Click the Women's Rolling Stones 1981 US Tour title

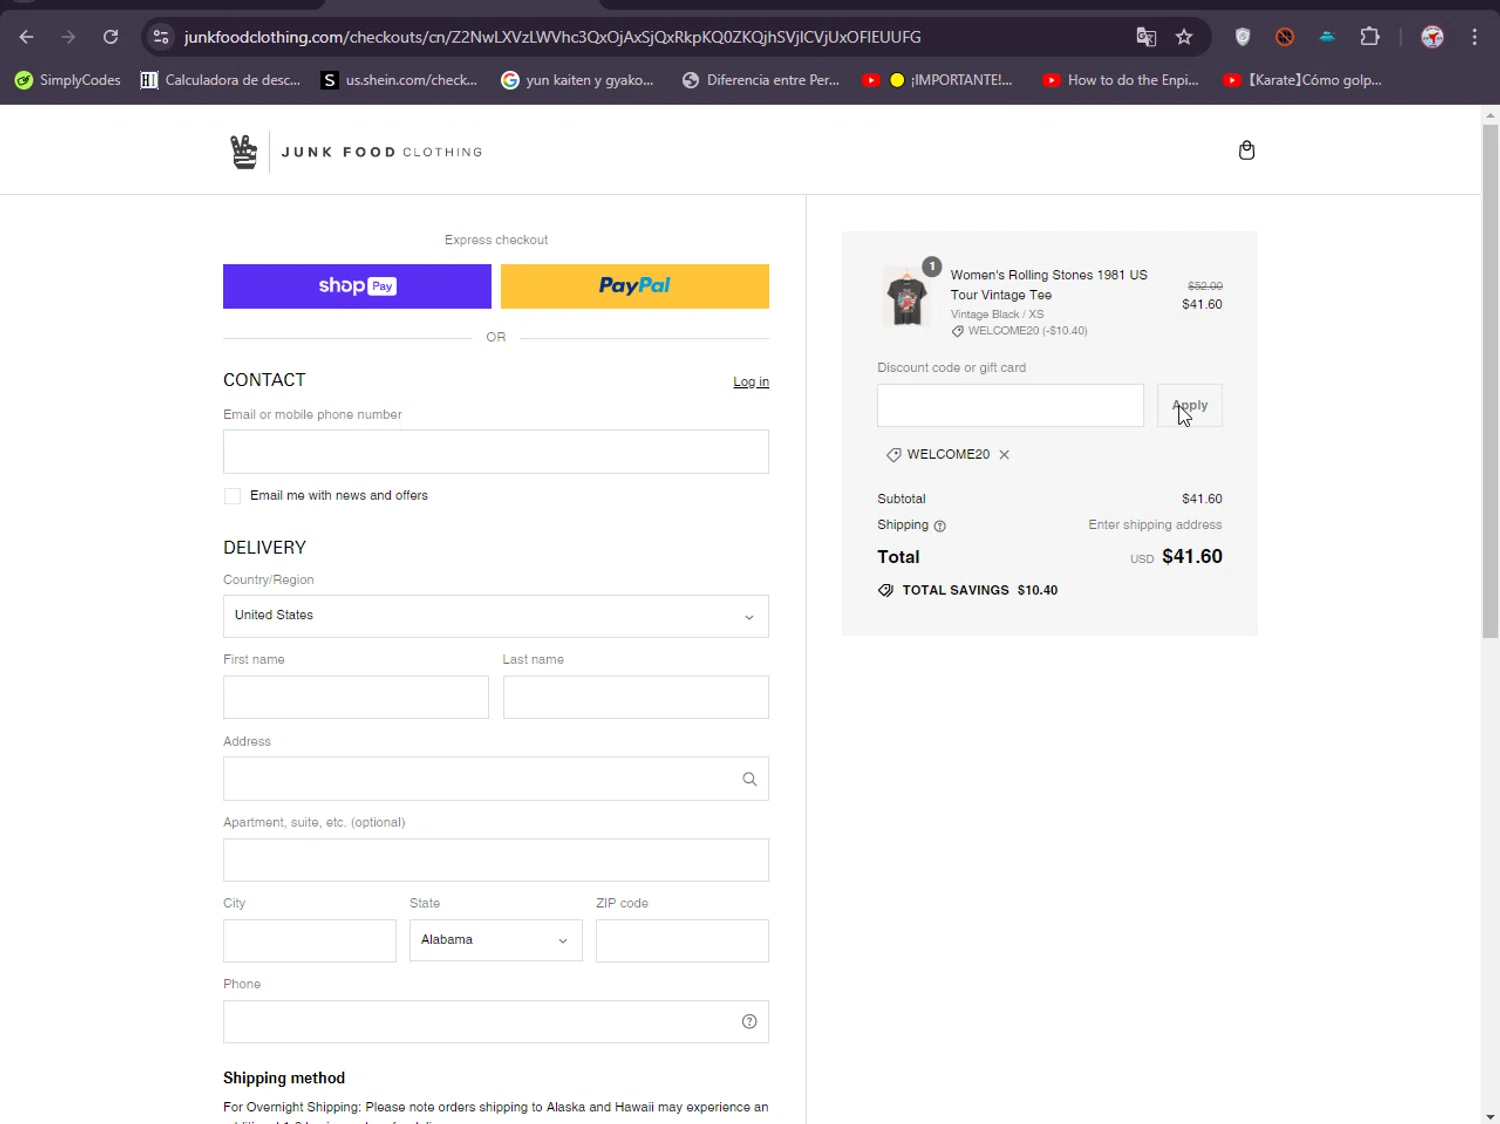point(1048,285)
